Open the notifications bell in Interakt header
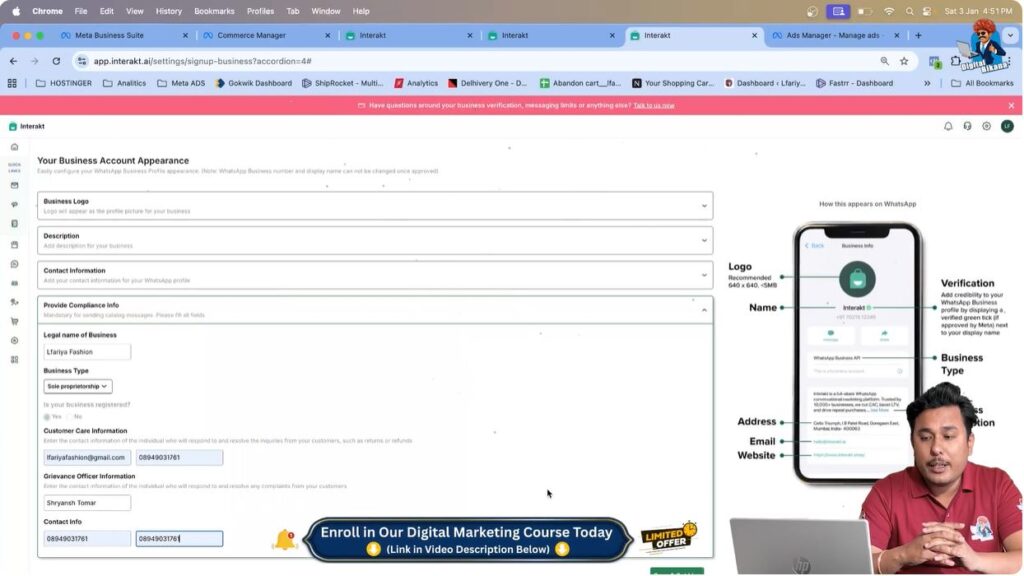Screen dimensions: 1024x576 tap(948, 126)
